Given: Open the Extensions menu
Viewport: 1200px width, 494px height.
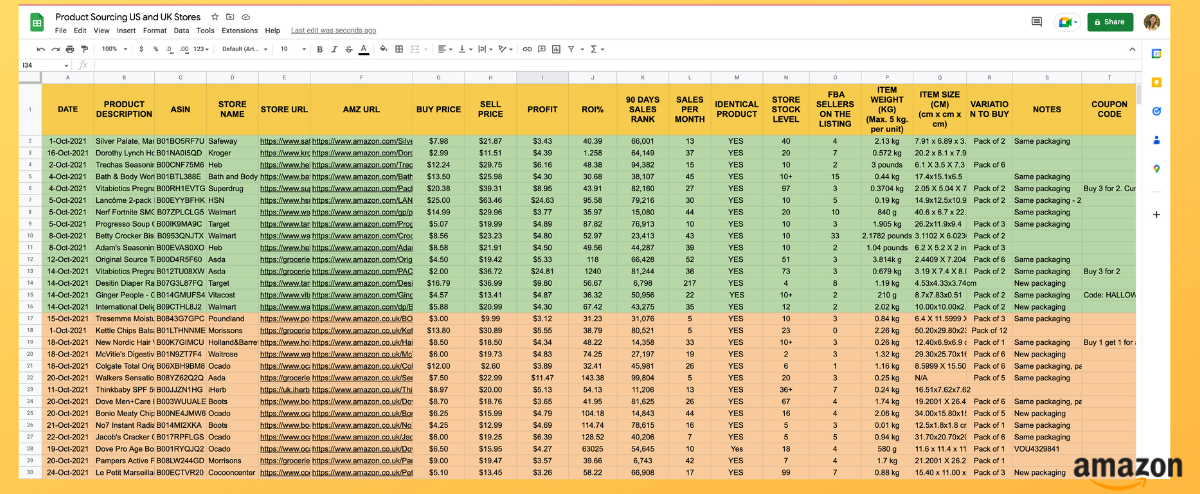Looking at the screenshot, I should [239, 31].
